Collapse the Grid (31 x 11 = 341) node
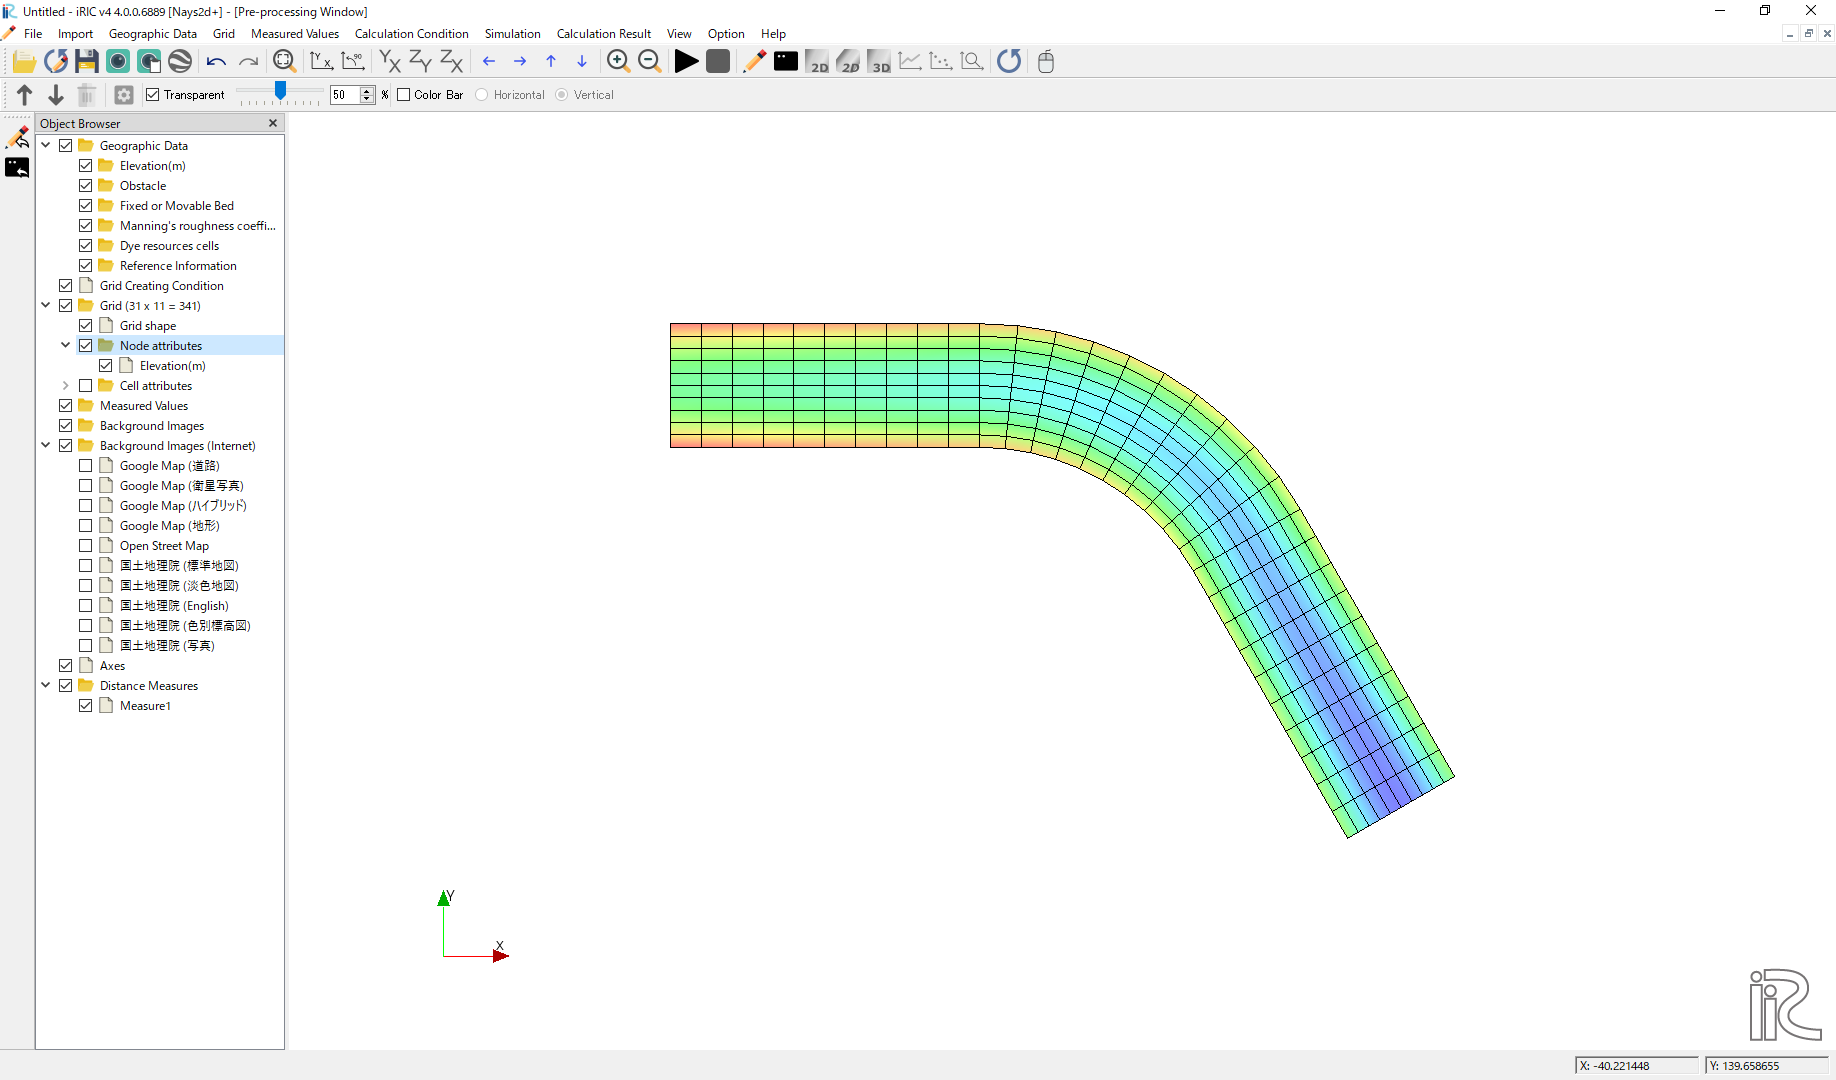Image resolution: width=1836 pixels, height=1080 pixels. (46, 306)
